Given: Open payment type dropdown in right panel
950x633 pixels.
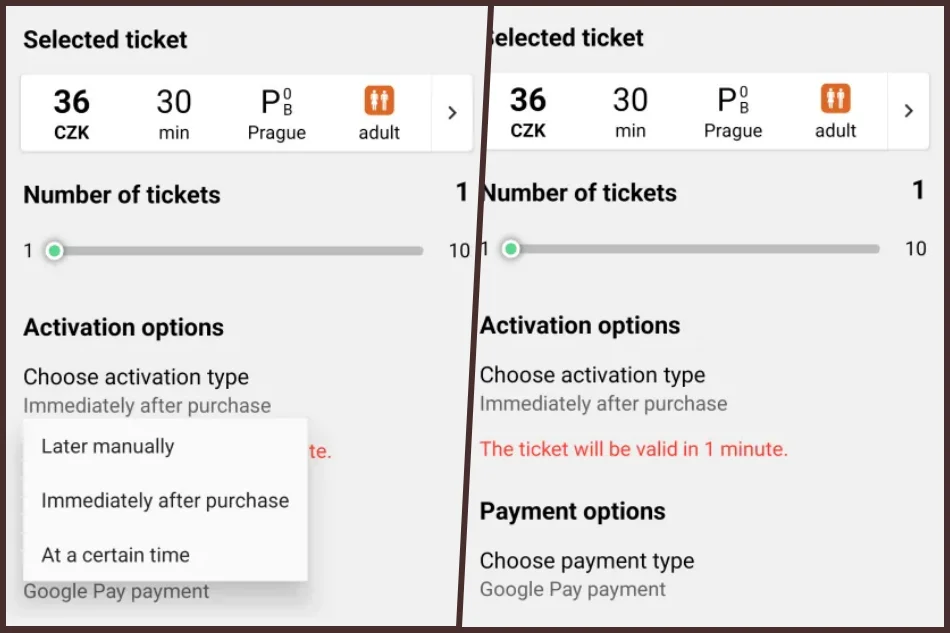Looking at the screenshot, I should point(586,574).
